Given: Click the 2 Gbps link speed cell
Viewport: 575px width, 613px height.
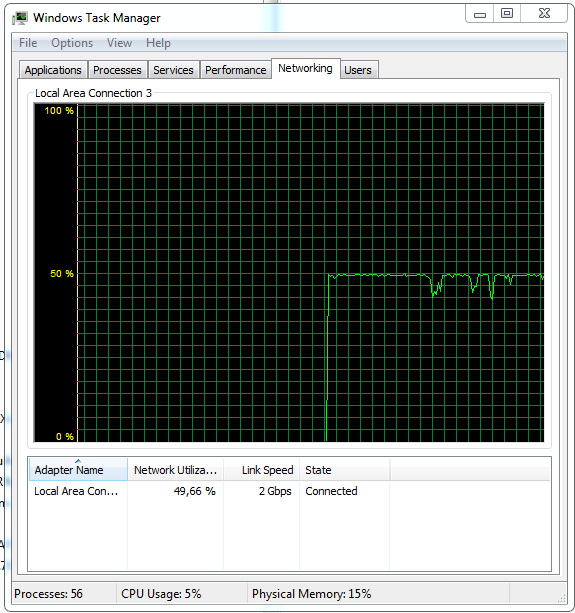Looking at the screenshot, I should 275,491.
